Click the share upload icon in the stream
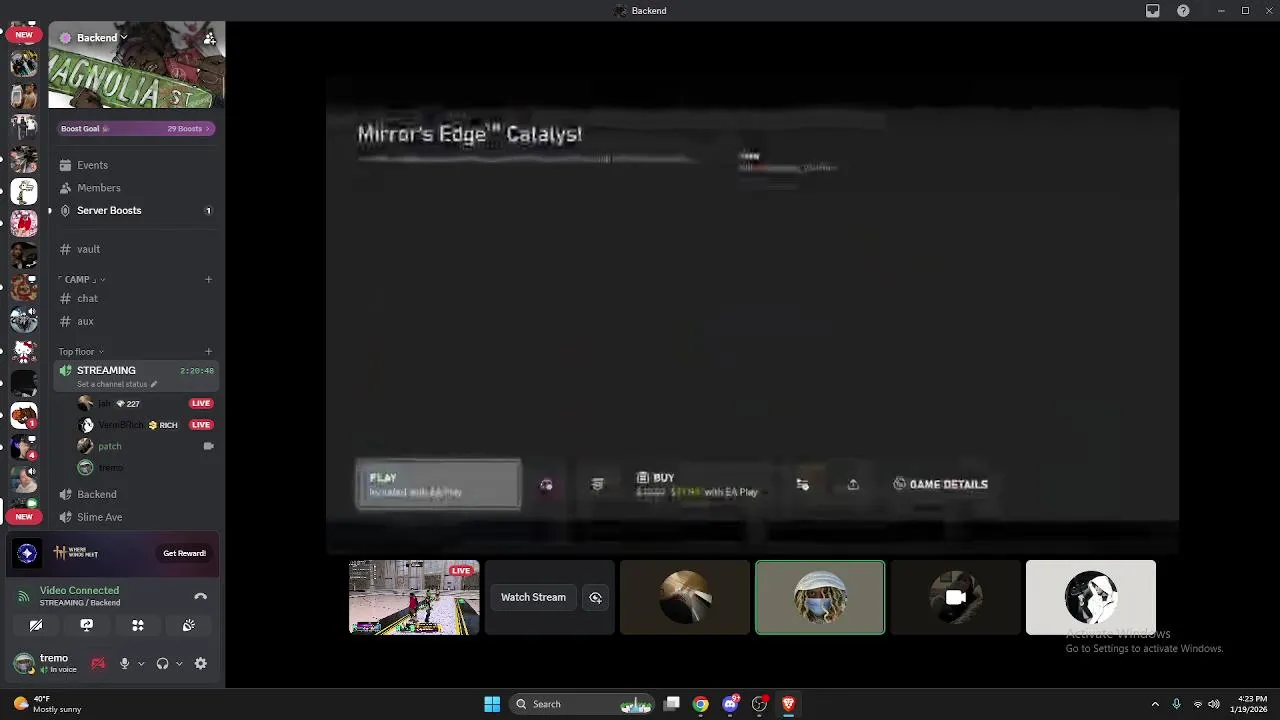The image size is (1280, 720). pyautogui.click(x=853, y=485)
